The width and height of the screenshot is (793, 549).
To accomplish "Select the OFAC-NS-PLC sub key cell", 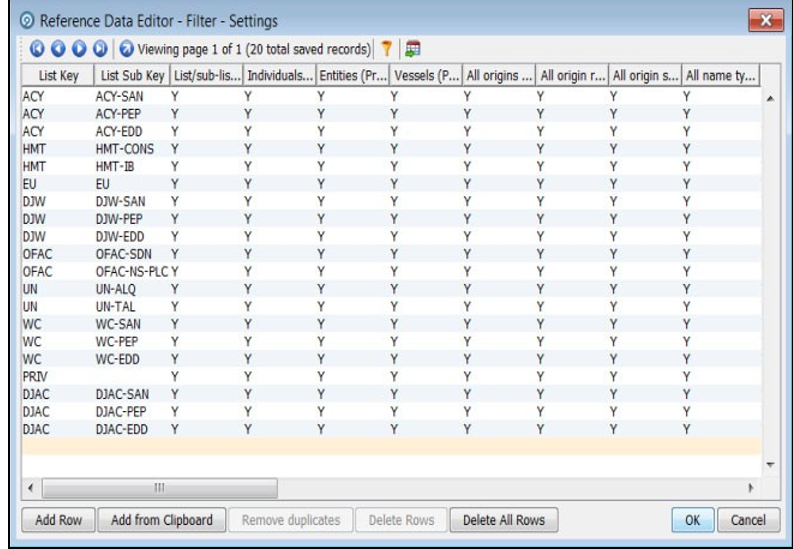I will (x=132, y=271).
